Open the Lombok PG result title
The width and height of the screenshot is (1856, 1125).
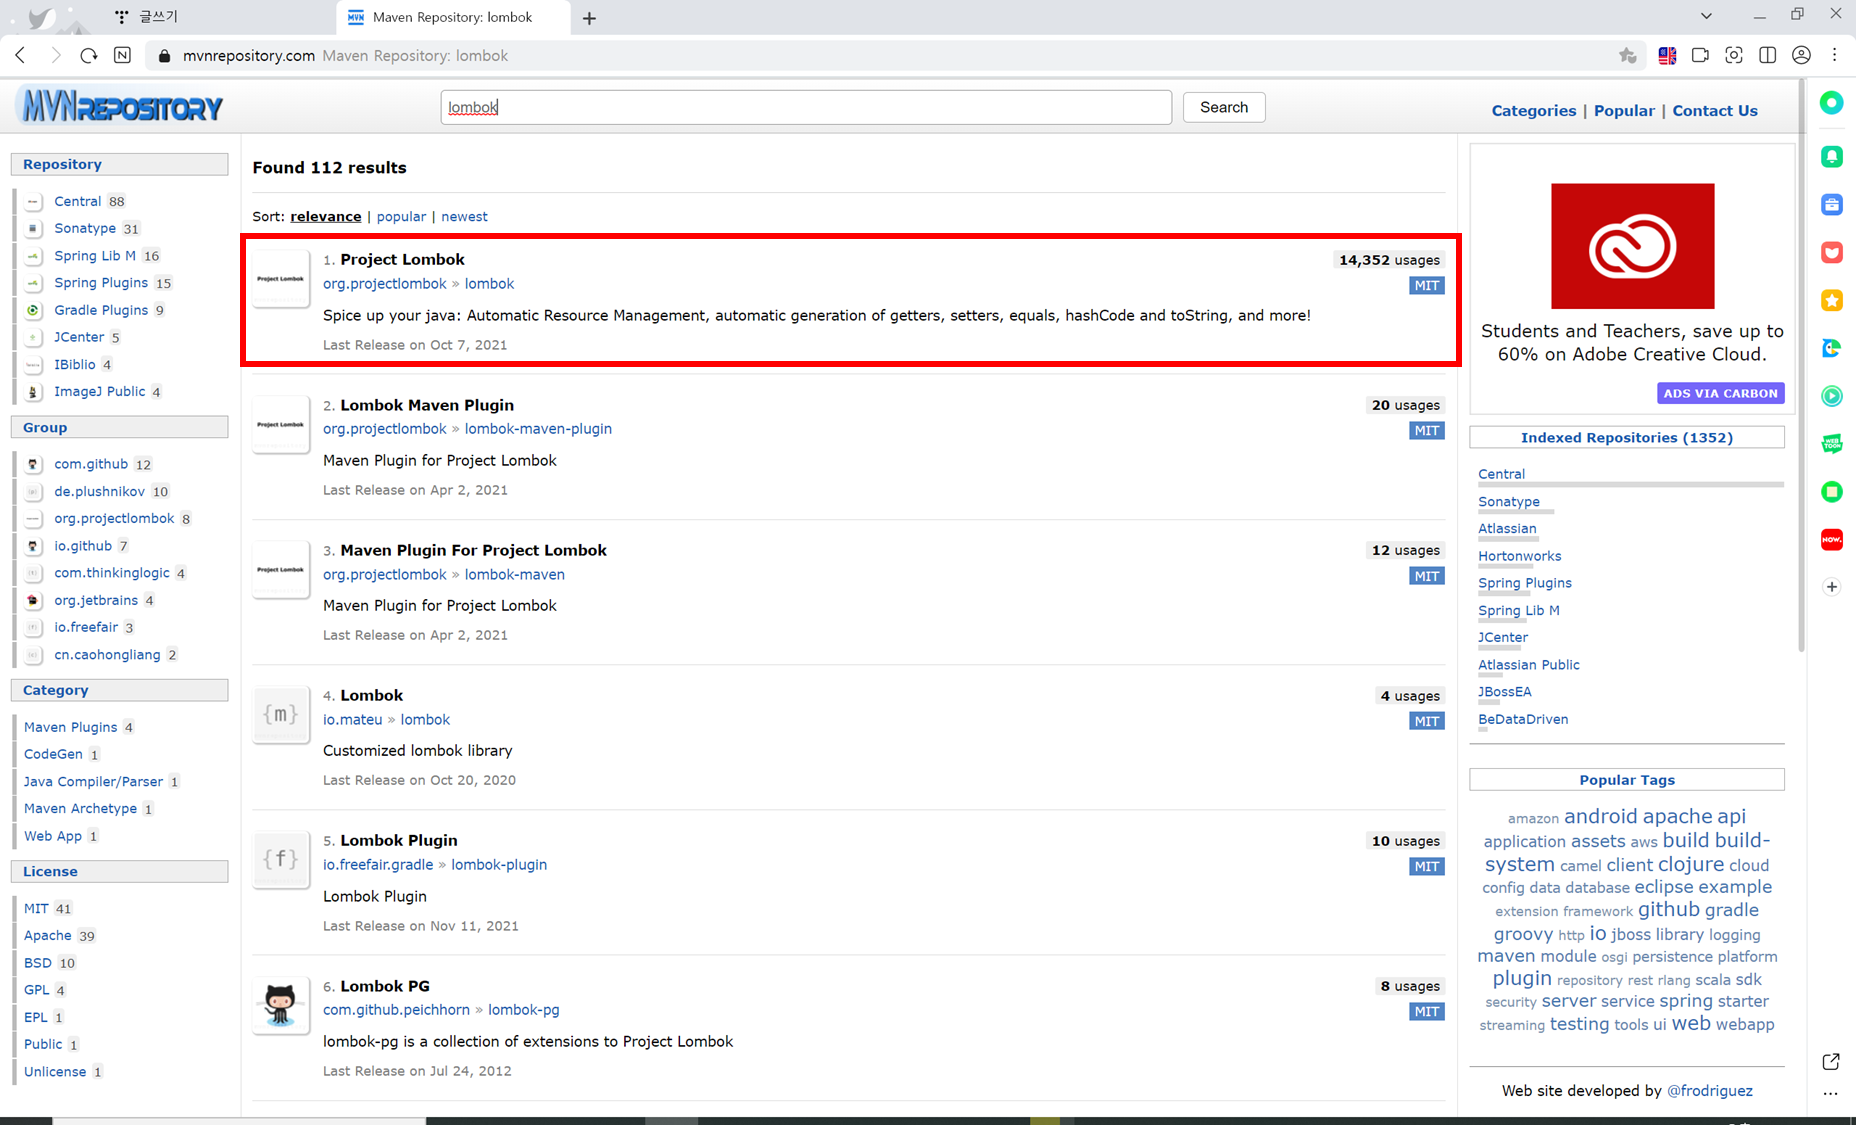point(385,986)
